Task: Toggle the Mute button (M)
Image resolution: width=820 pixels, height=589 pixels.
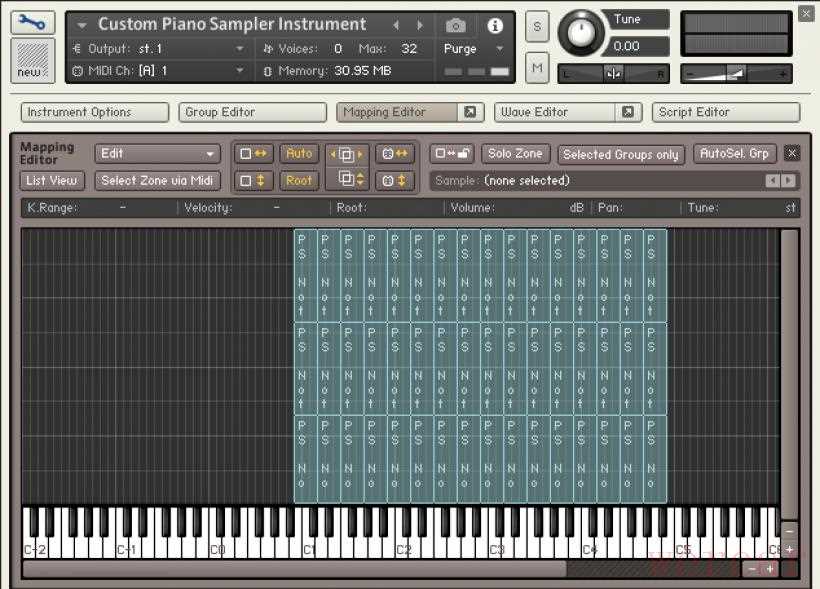Action: [x=537, y=67]
